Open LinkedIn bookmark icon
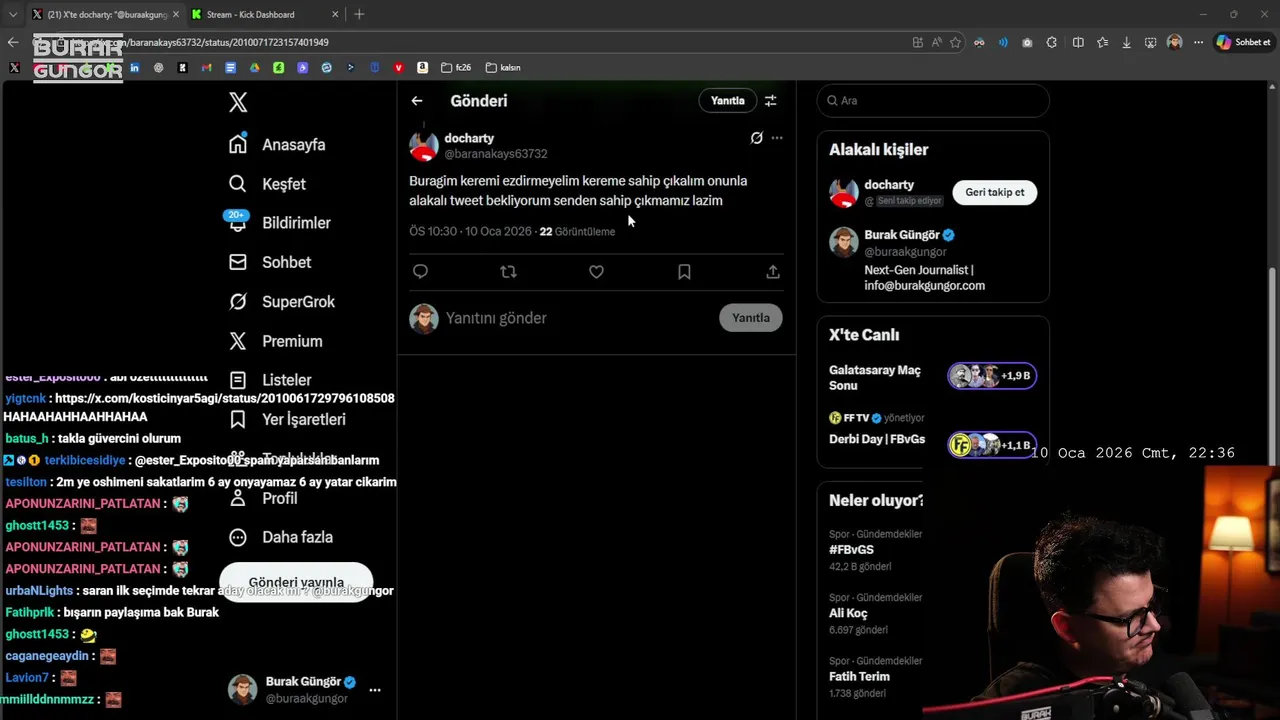Image resolution: width=1280 pixels, height=720 pixels. tap(134, 68)
